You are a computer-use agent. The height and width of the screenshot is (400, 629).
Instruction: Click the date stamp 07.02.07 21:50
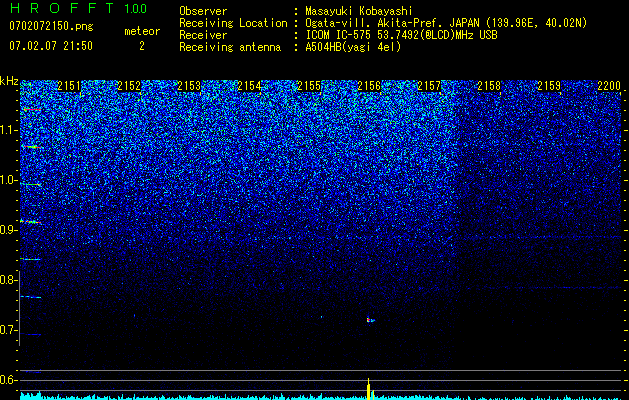pyautogui.click(x=51, y=46)
